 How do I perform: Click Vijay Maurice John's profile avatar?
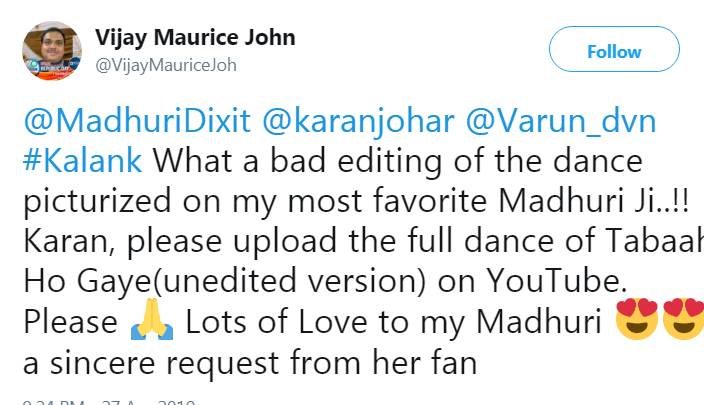point(51,51)
